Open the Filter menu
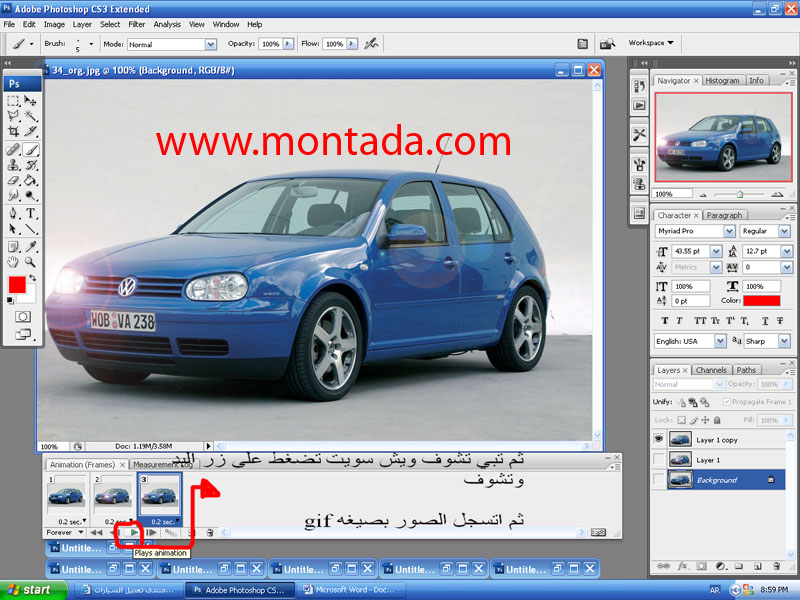800x600 pixels. click(x=136, y=24)
